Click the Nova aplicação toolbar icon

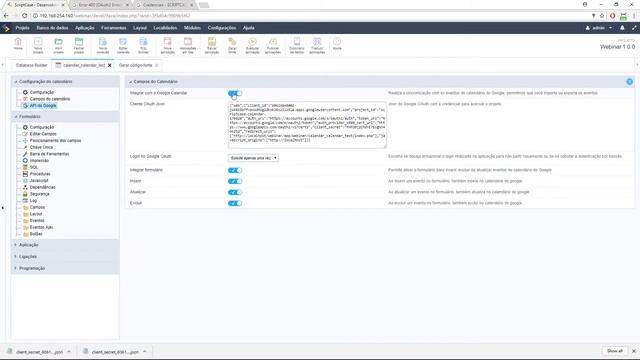coord(167,45)
